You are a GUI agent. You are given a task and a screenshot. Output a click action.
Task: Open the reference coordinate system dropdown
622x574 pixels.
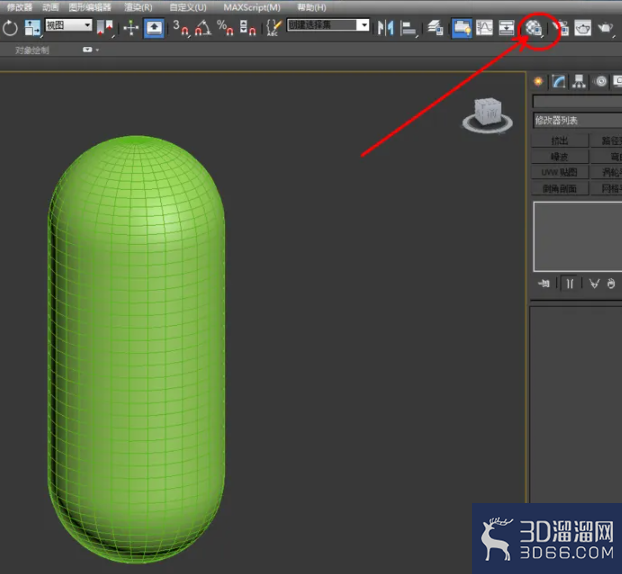[69, 25]
